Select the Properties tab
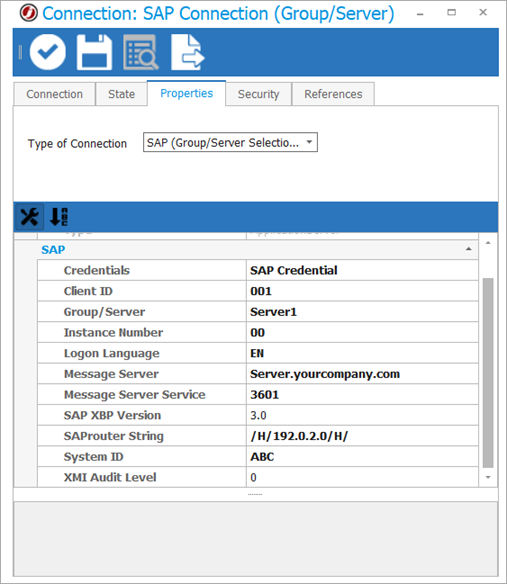507x584 pixels. point(187,93)
